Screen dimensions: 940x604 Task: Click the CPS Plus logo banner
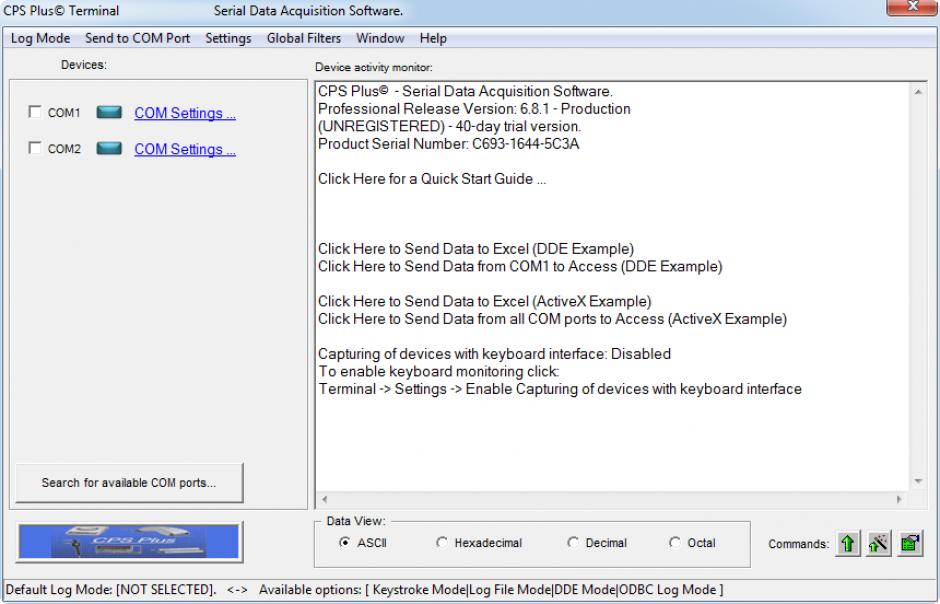coord(129,542)
